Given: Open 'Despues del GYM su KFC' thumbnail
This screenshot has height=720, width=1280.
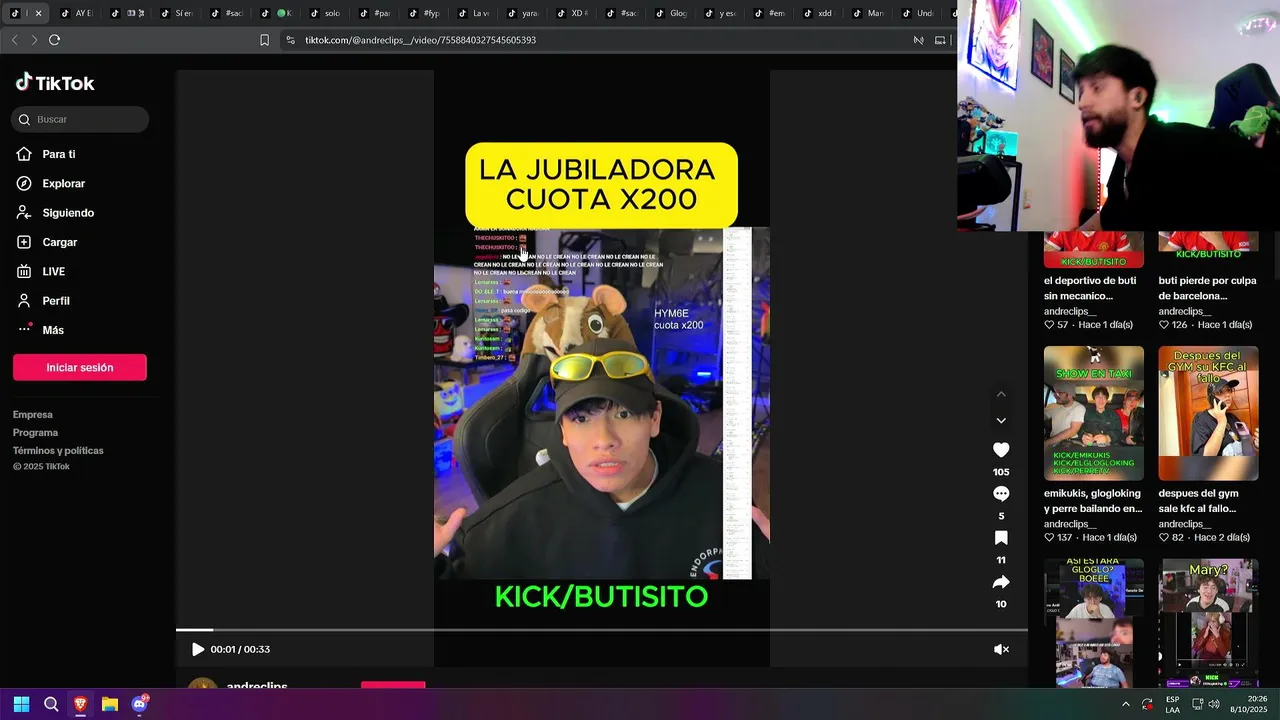Looking at the screenshot, I should [x=1208, y=413].
